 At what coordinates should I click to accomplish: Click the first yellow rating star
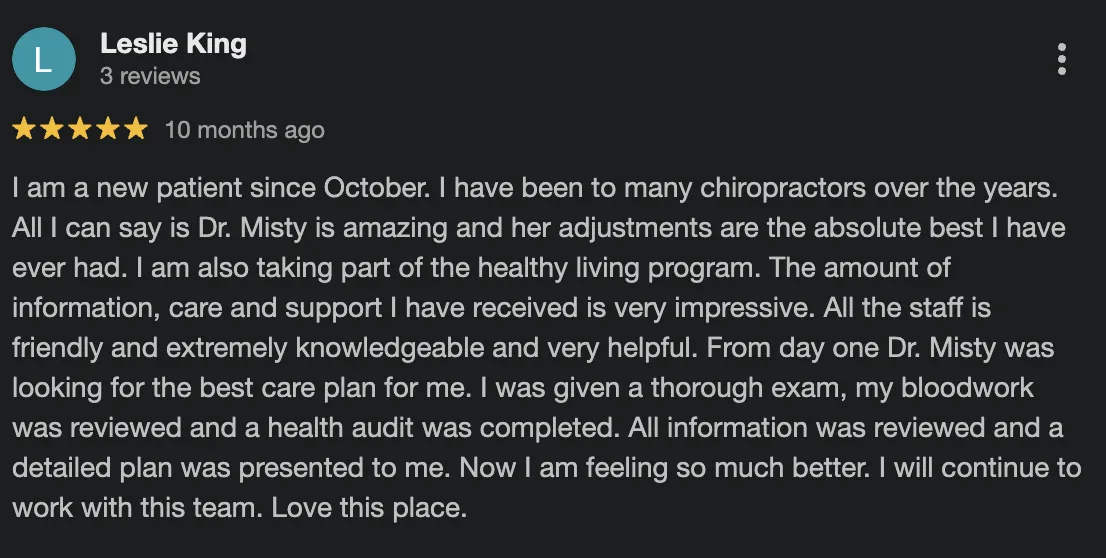click(24, 130)
